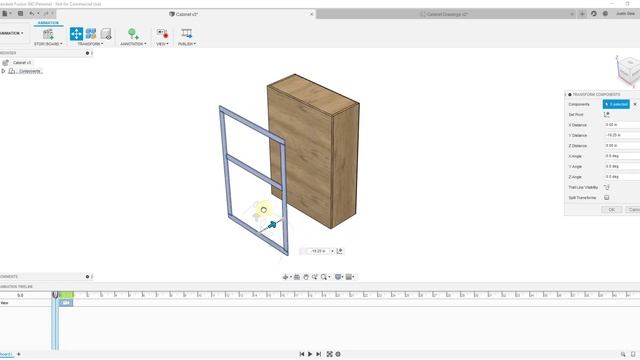Open the Grid and viewports layout icon

pyautogui.click(x=350, y=277)
